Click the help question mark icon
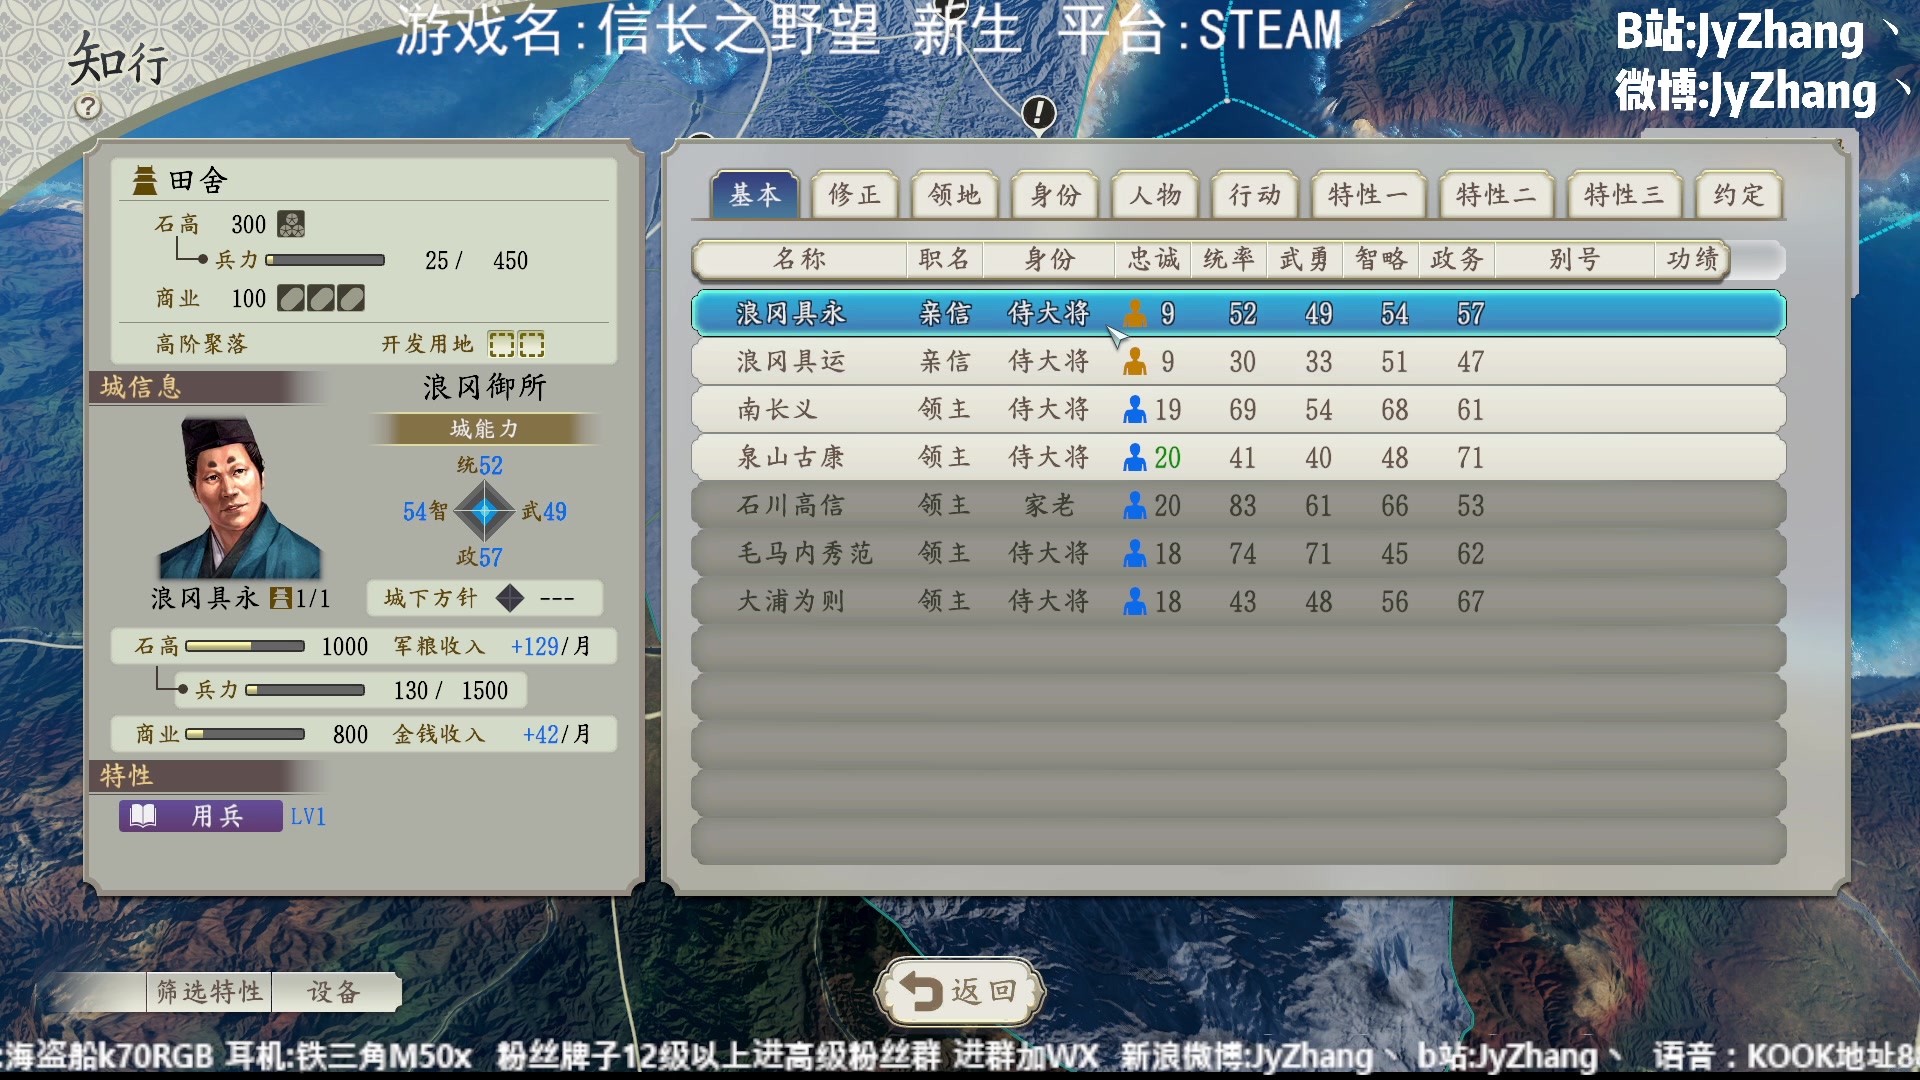 pyautogui.click(x=88, y=106)
